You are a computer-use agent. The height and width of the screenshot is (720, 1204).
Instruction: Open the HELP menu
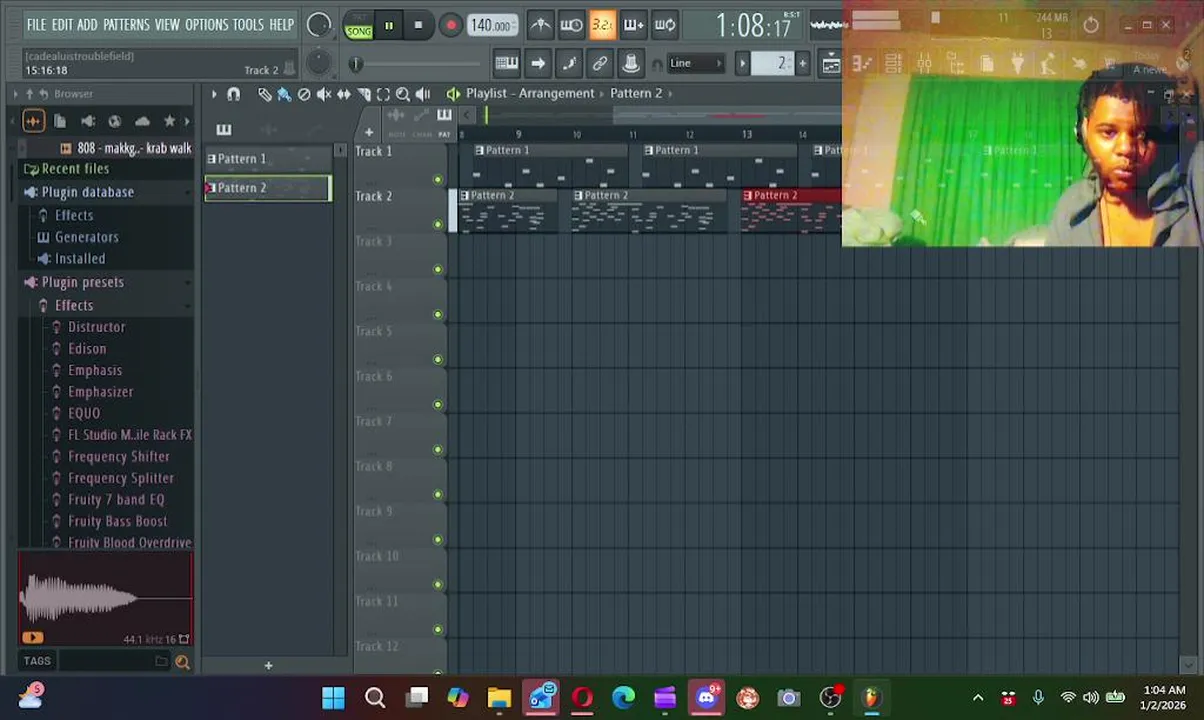click(x=282, y=25)
